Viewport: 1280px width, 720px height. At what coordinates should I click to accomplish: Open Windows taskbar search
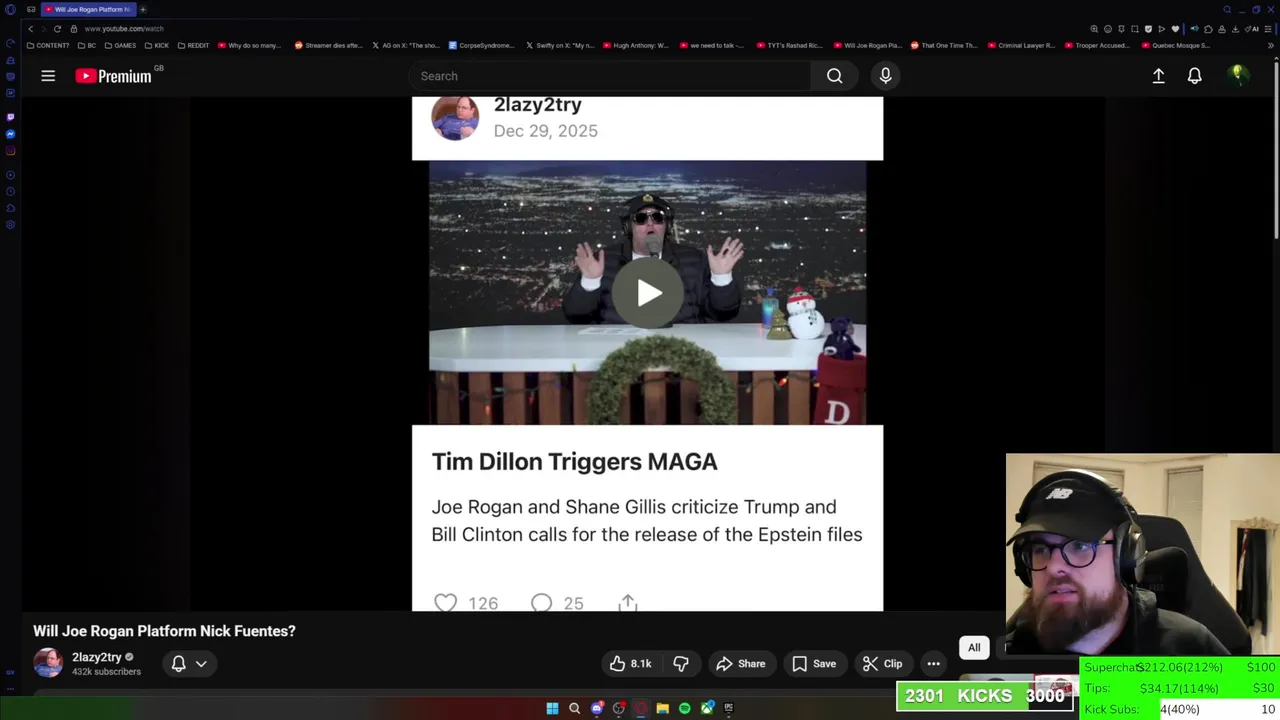(574, 708)
